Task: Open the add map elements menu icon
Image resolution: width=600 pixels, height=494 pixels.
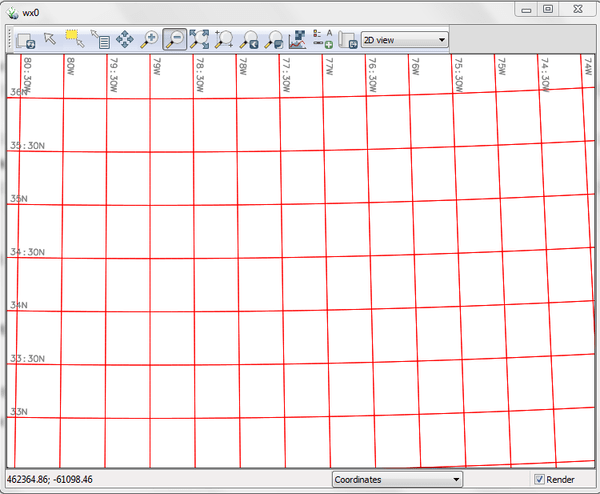Action: coord(323,40)
